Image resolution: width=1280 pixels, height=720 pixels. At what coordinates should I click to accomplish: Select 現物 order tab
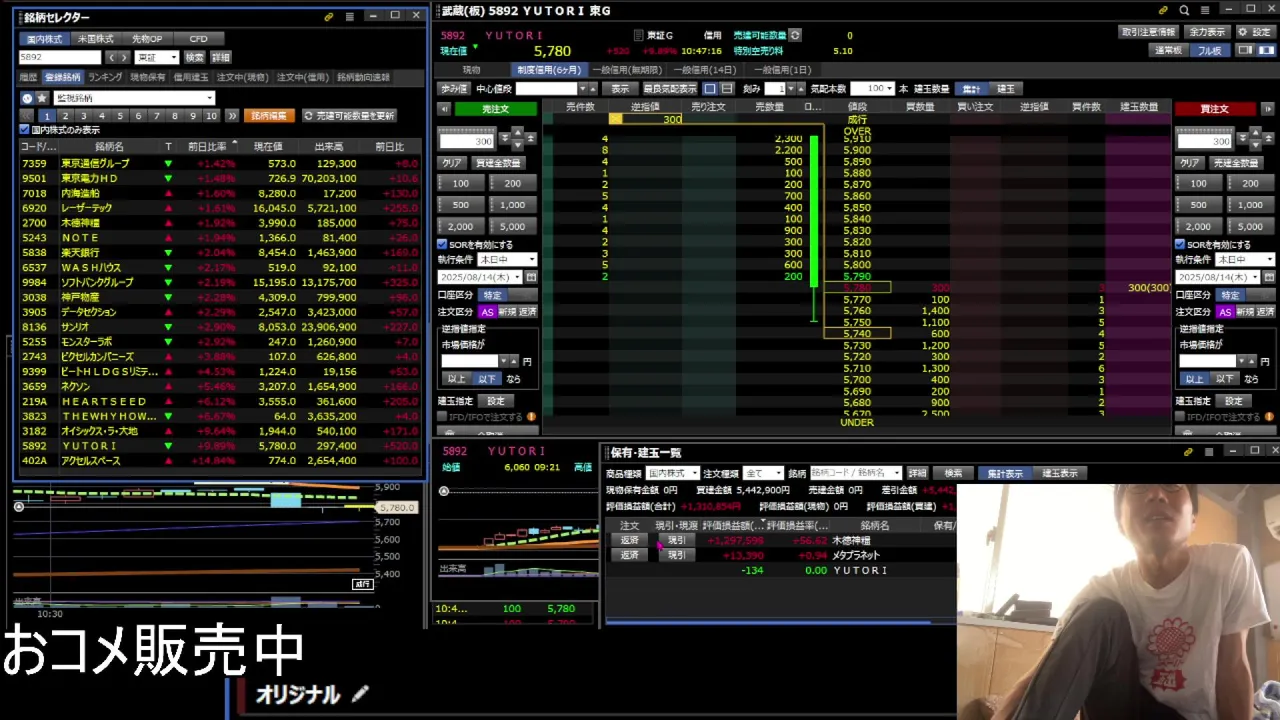point(471,70)
